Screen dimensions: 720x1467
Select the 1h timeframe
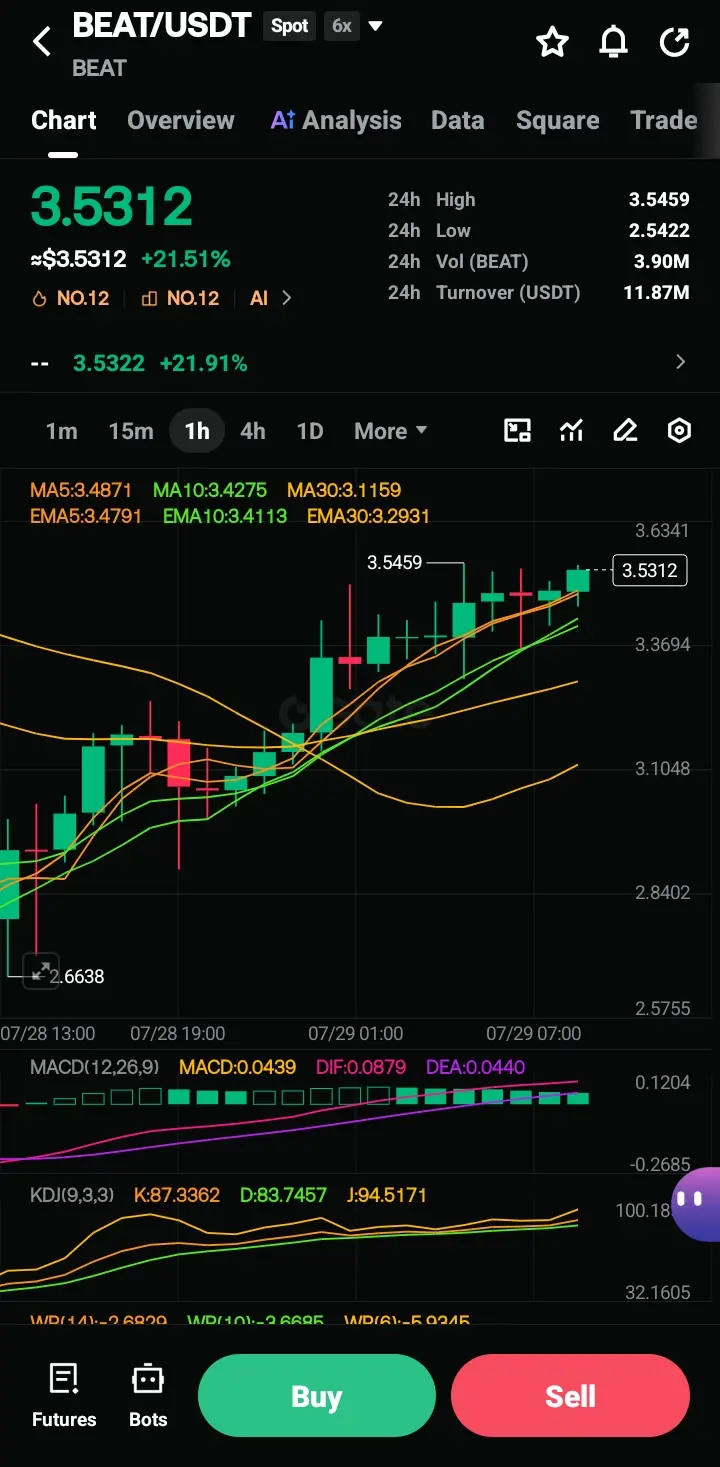pyautogui.click(x=197, y=431)
